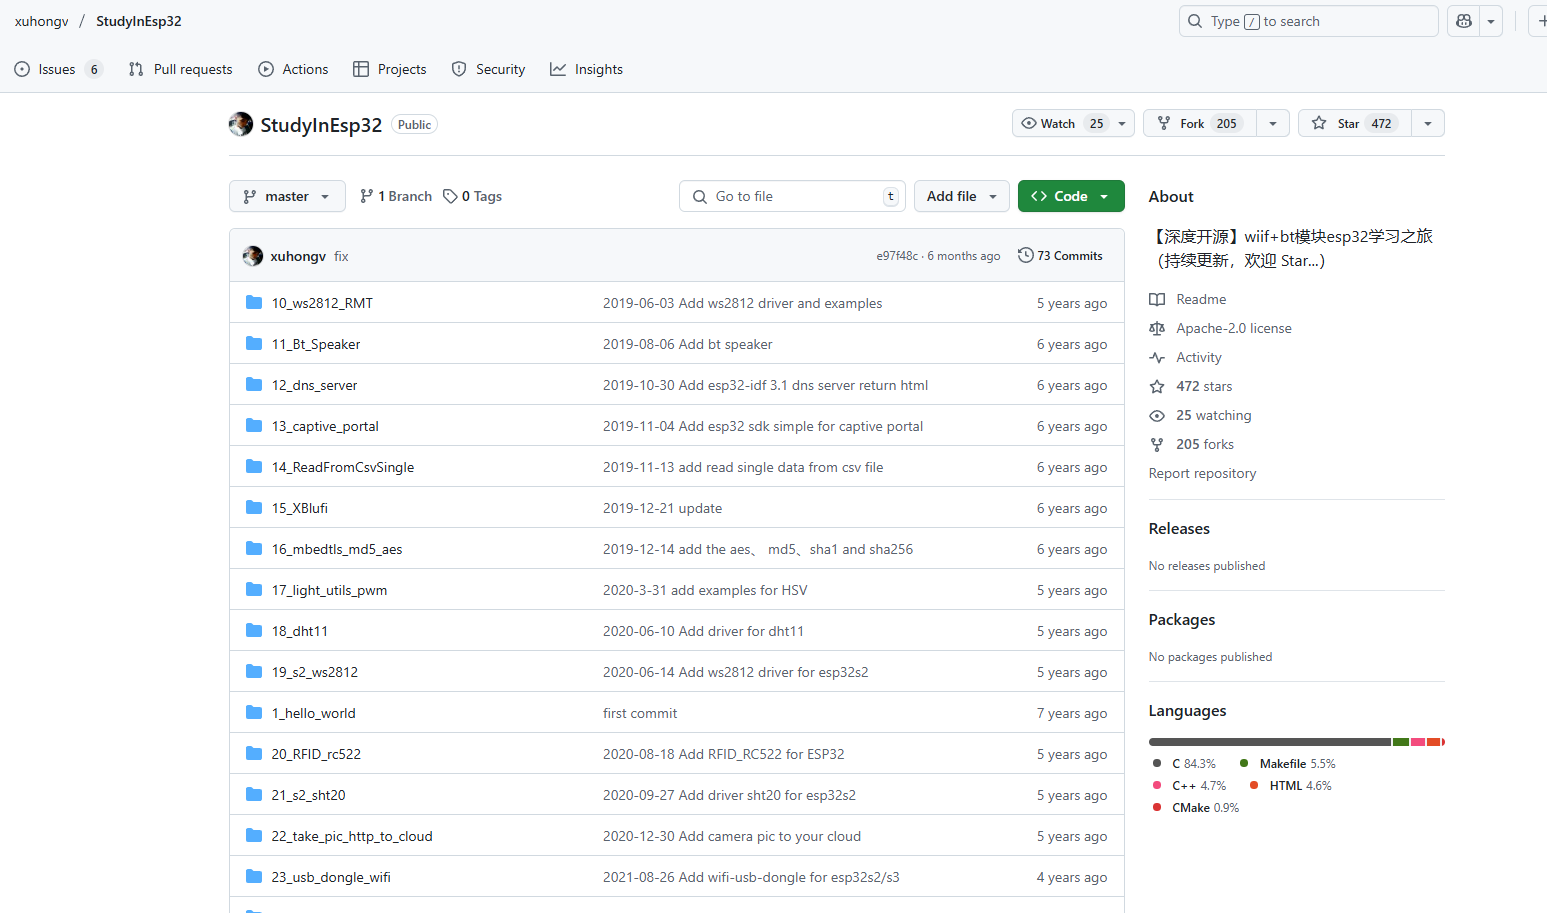
Task: Open the 'fix' commit message link
Action: pos(341,256)
